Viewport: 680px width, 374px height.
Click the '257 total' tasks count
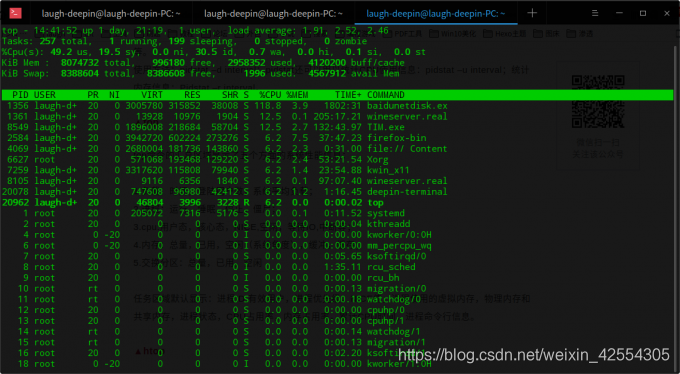(65, 41)
